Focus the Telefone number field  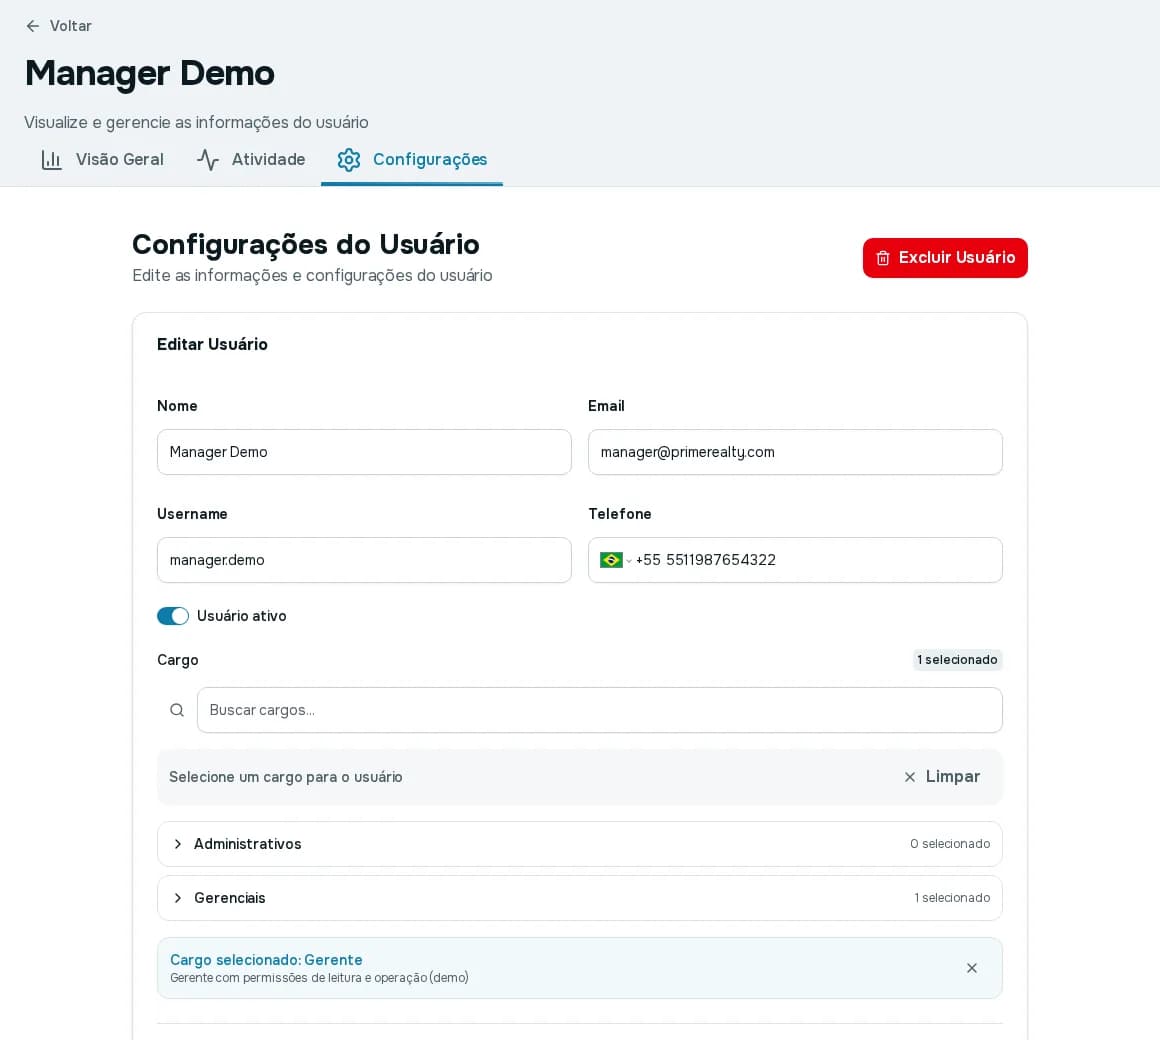click(814, 560)
